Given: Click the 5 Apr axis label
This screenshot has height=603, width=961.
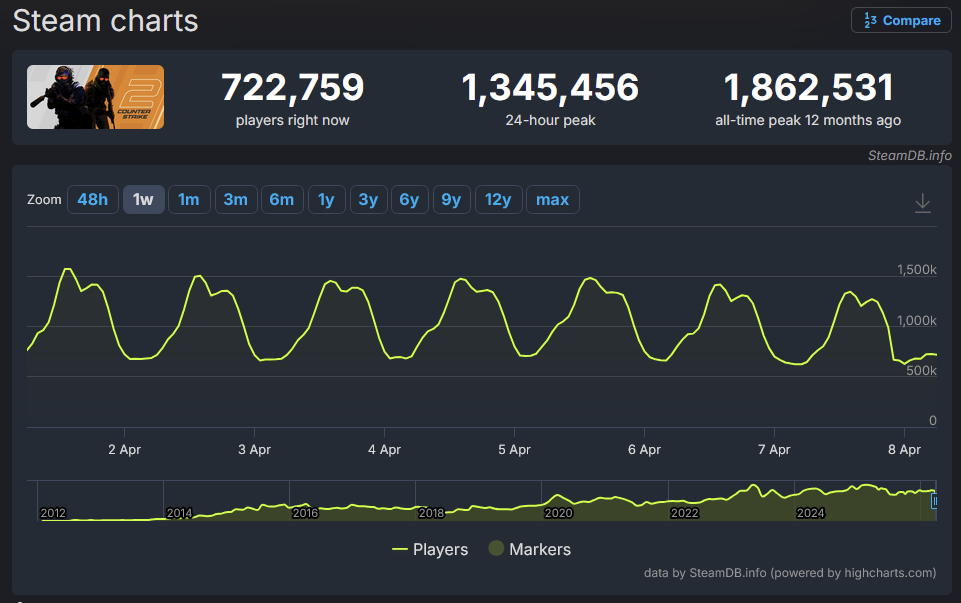Looking at the screenshot, I should [x=514, y=449].
